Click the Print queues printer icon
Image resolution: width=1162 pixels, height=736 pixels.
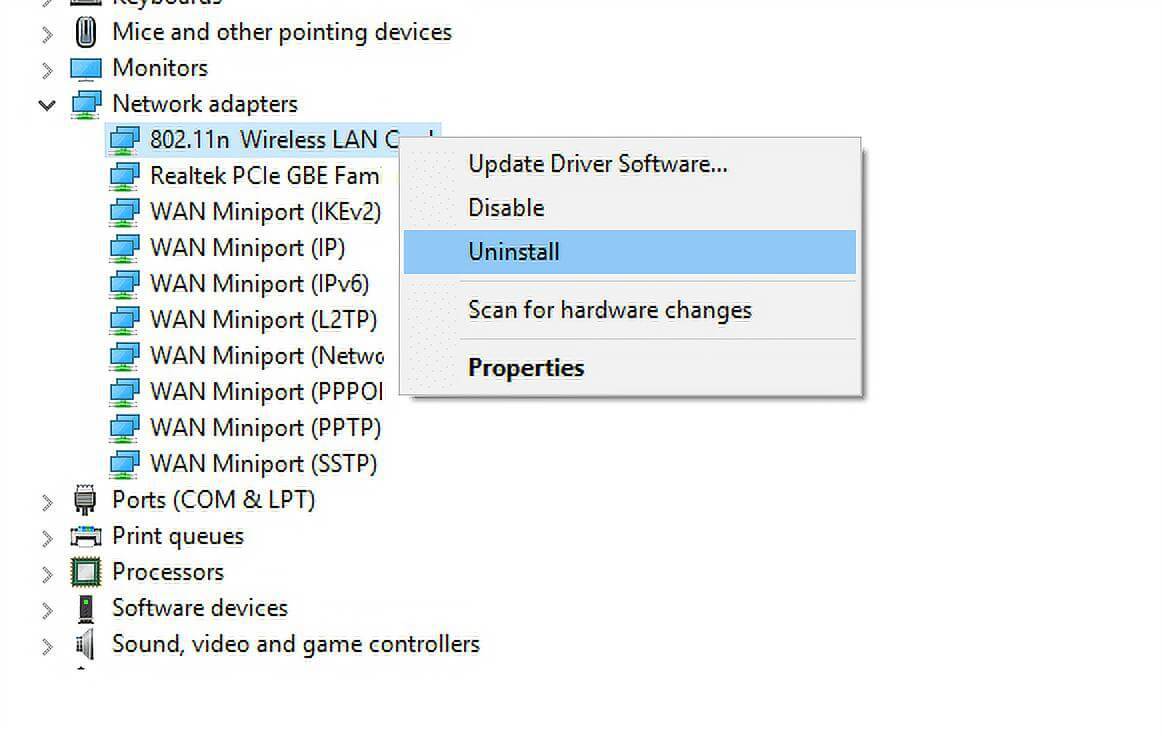86,536
